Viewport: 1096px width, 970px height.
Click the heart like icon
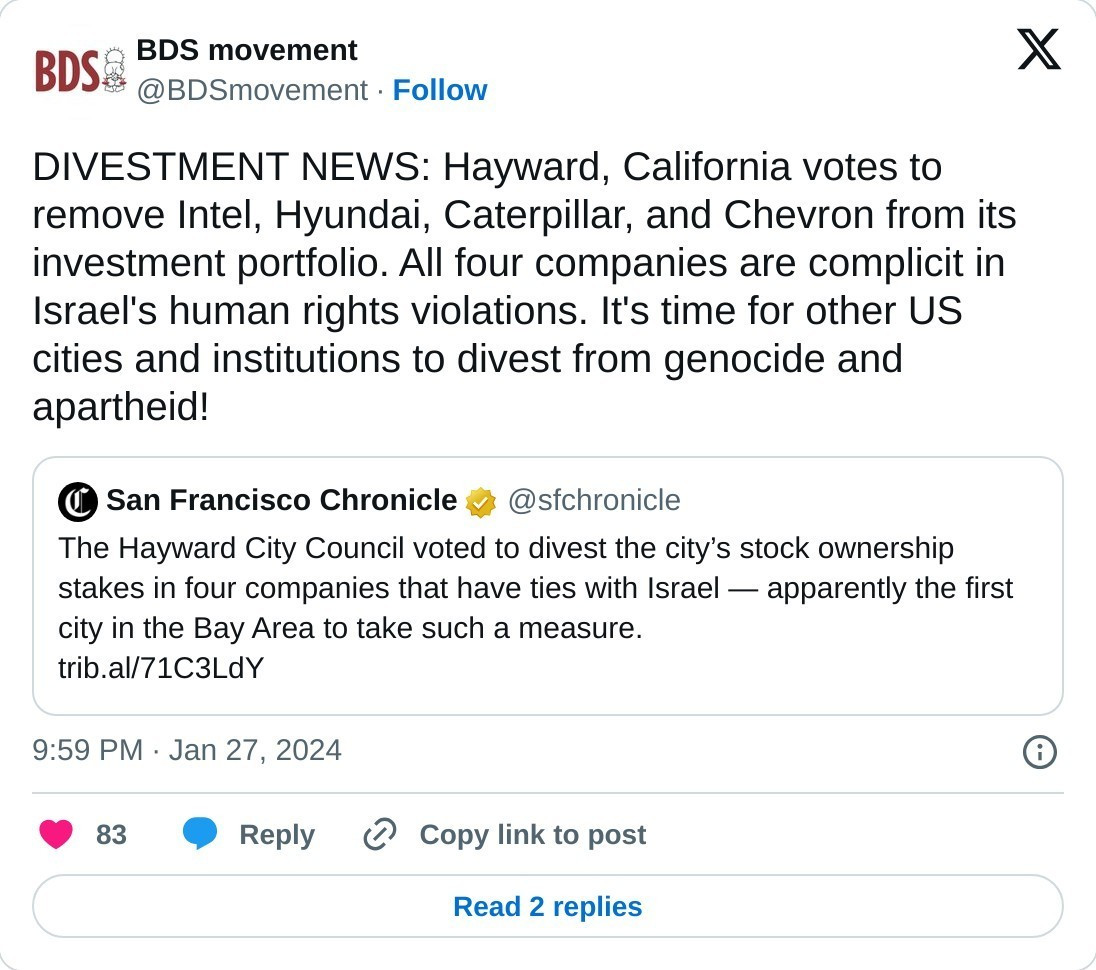coord(55,834)
